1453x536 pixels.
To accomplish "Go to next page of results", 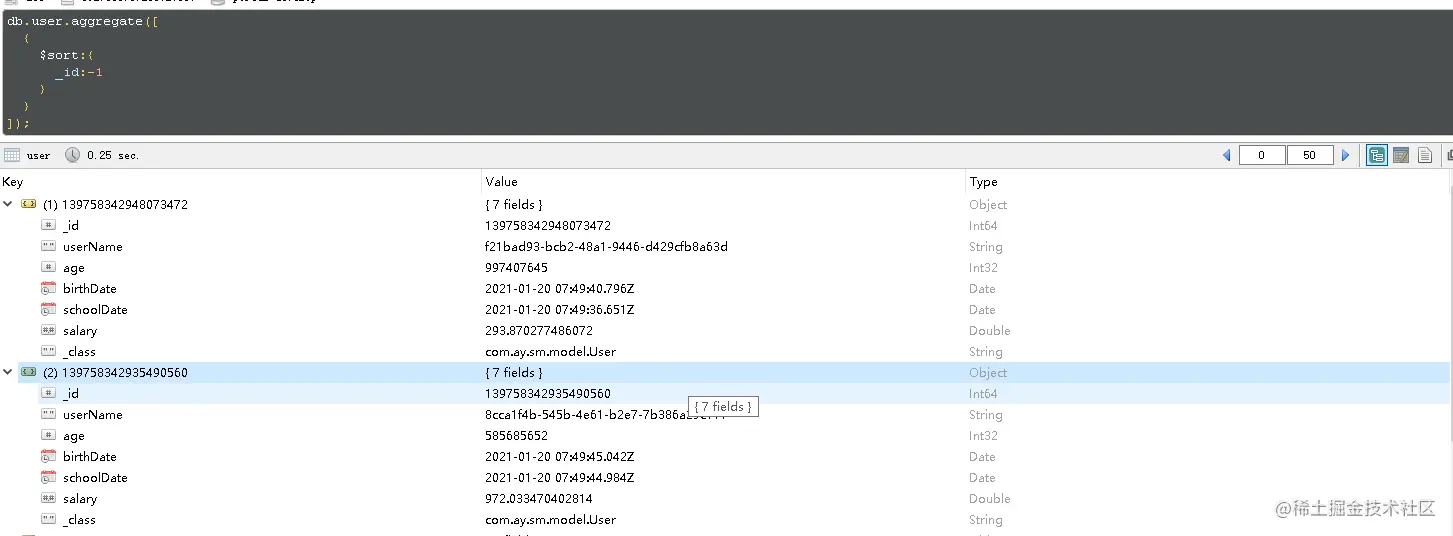I will 1345,155.
